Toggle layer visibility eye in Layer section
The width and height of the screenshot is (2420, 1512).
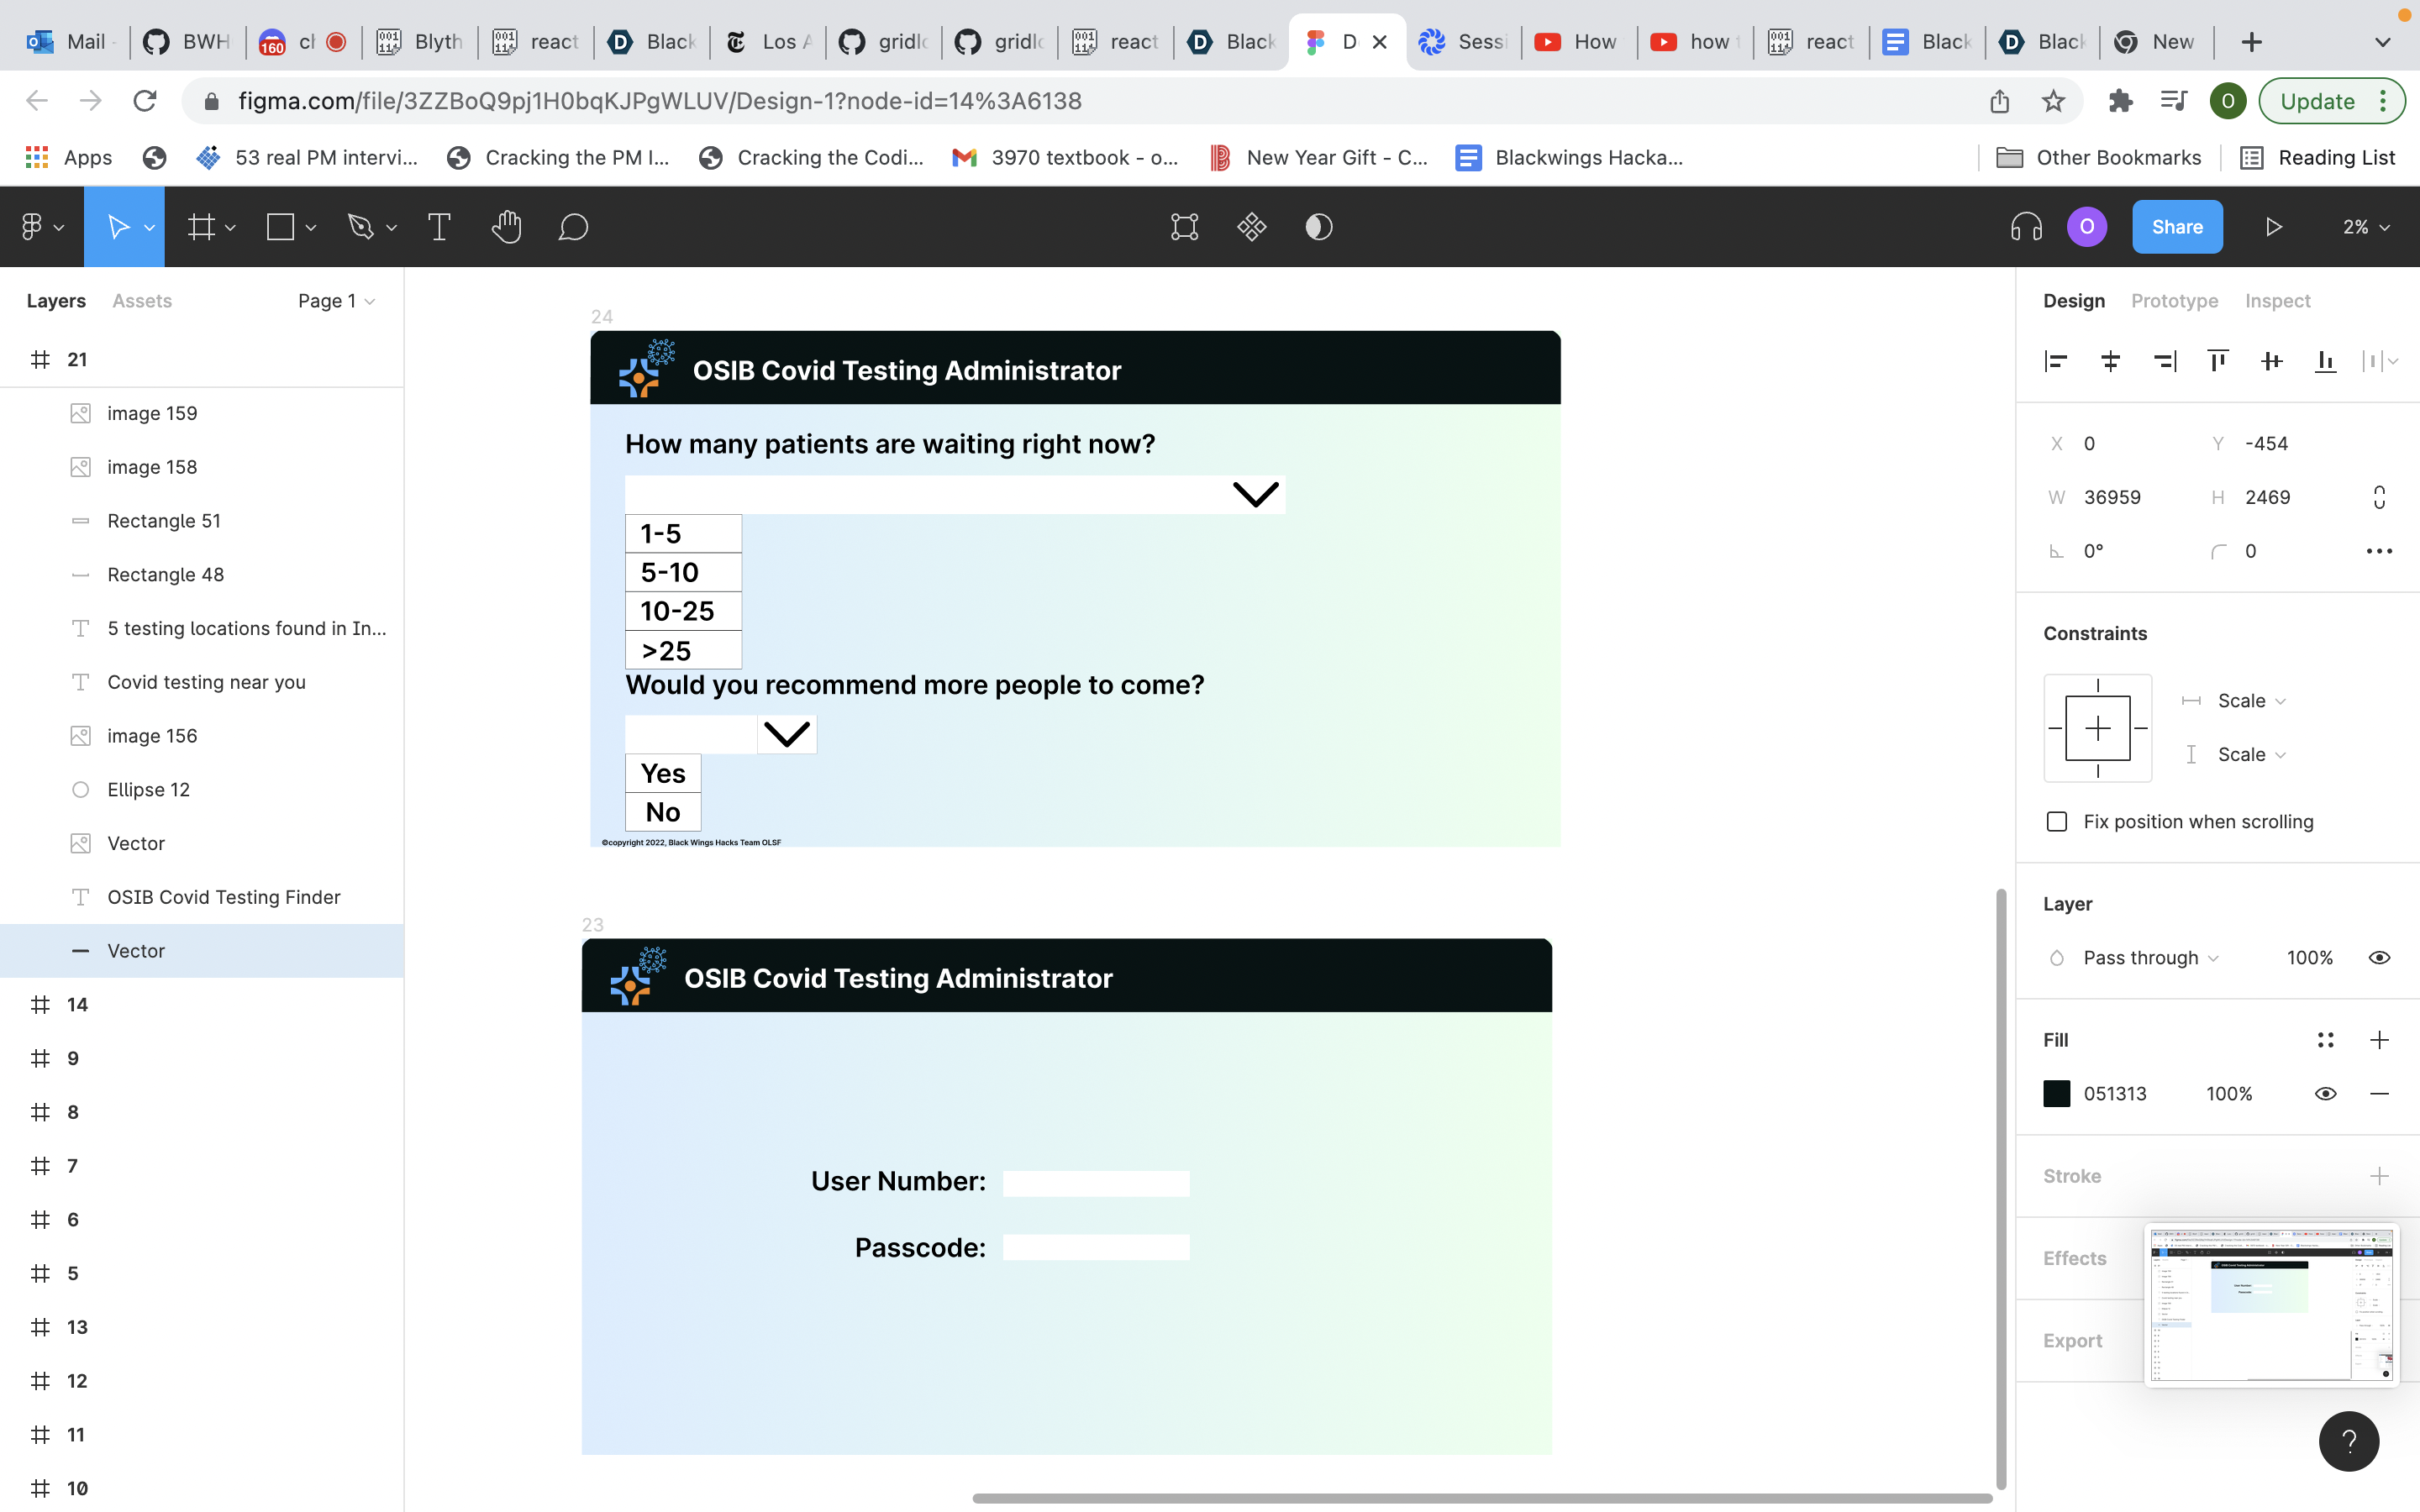[2379, 957]
